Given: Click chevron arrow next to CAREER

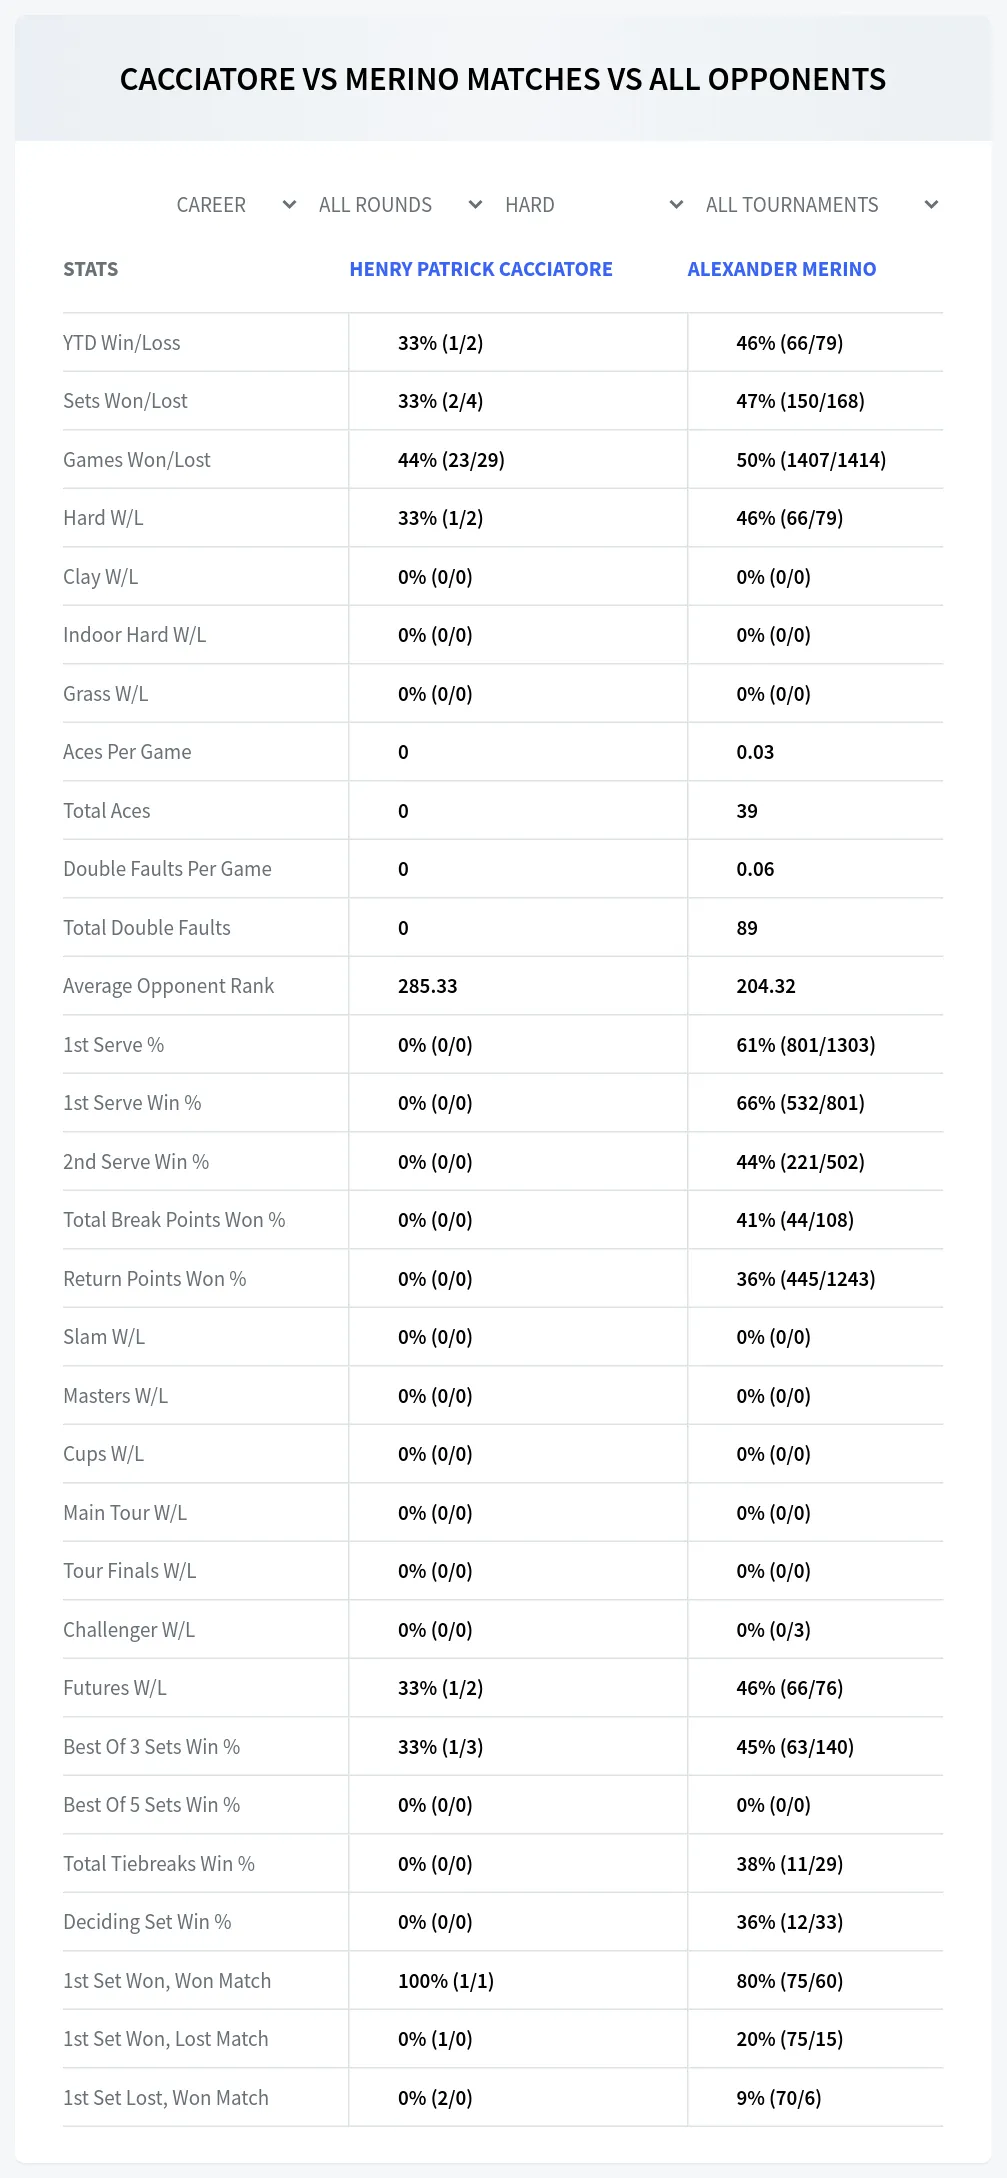Looking at the screenshot, I should (289, 205).
